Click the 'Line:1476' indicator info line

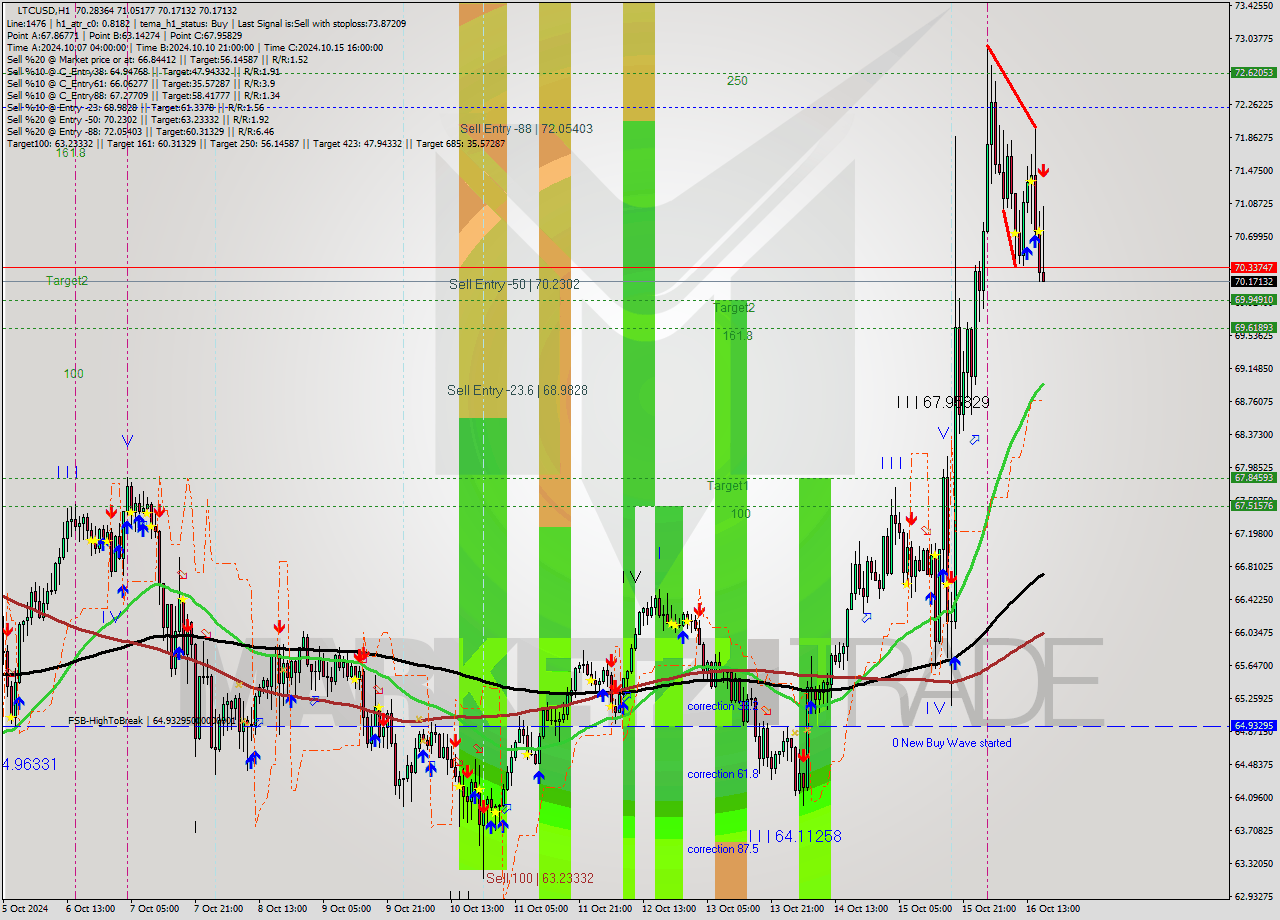point(206,23)
